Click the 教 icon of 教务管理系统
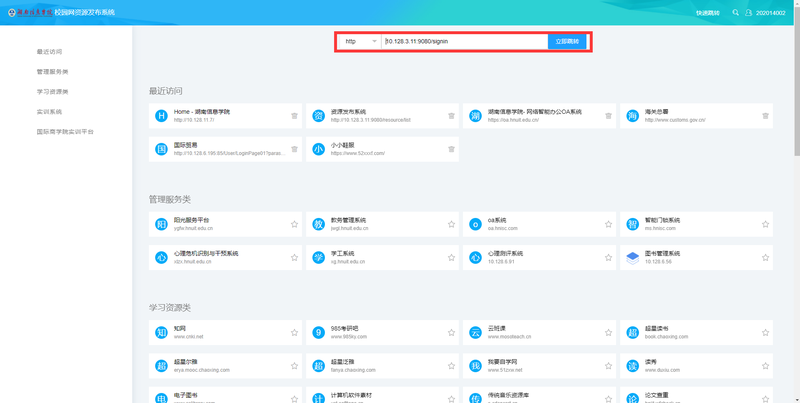The height and width of the screenshot is (403, 800). click(x=318, y=224)
